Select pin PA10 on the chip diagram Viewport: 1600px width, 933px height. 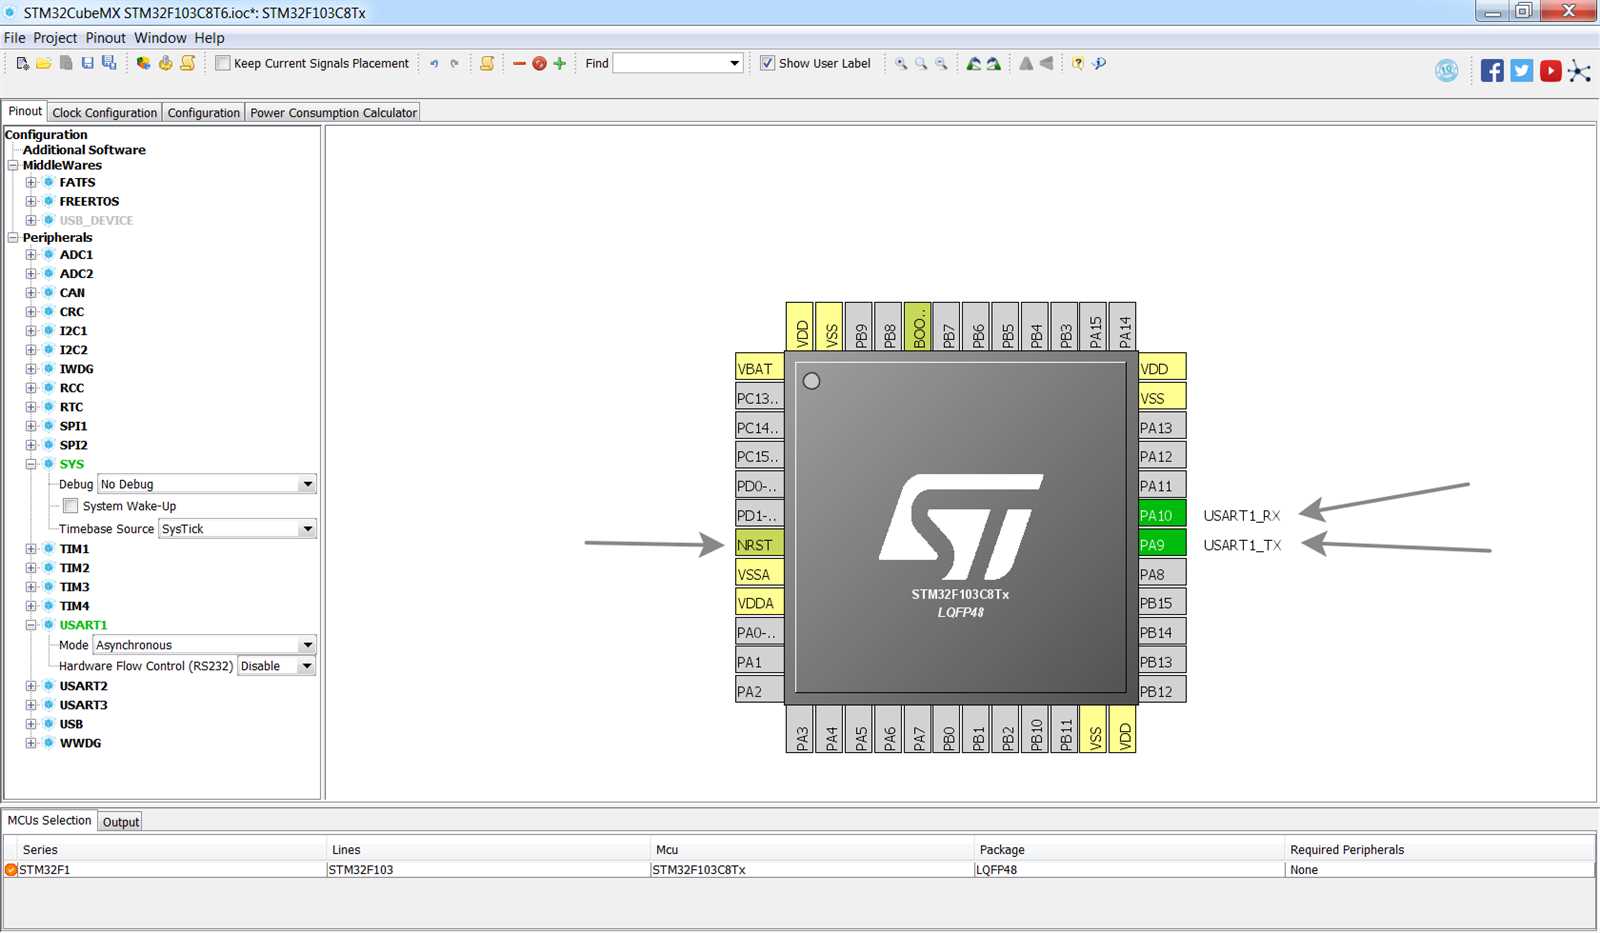click(x=1157, y=515)
